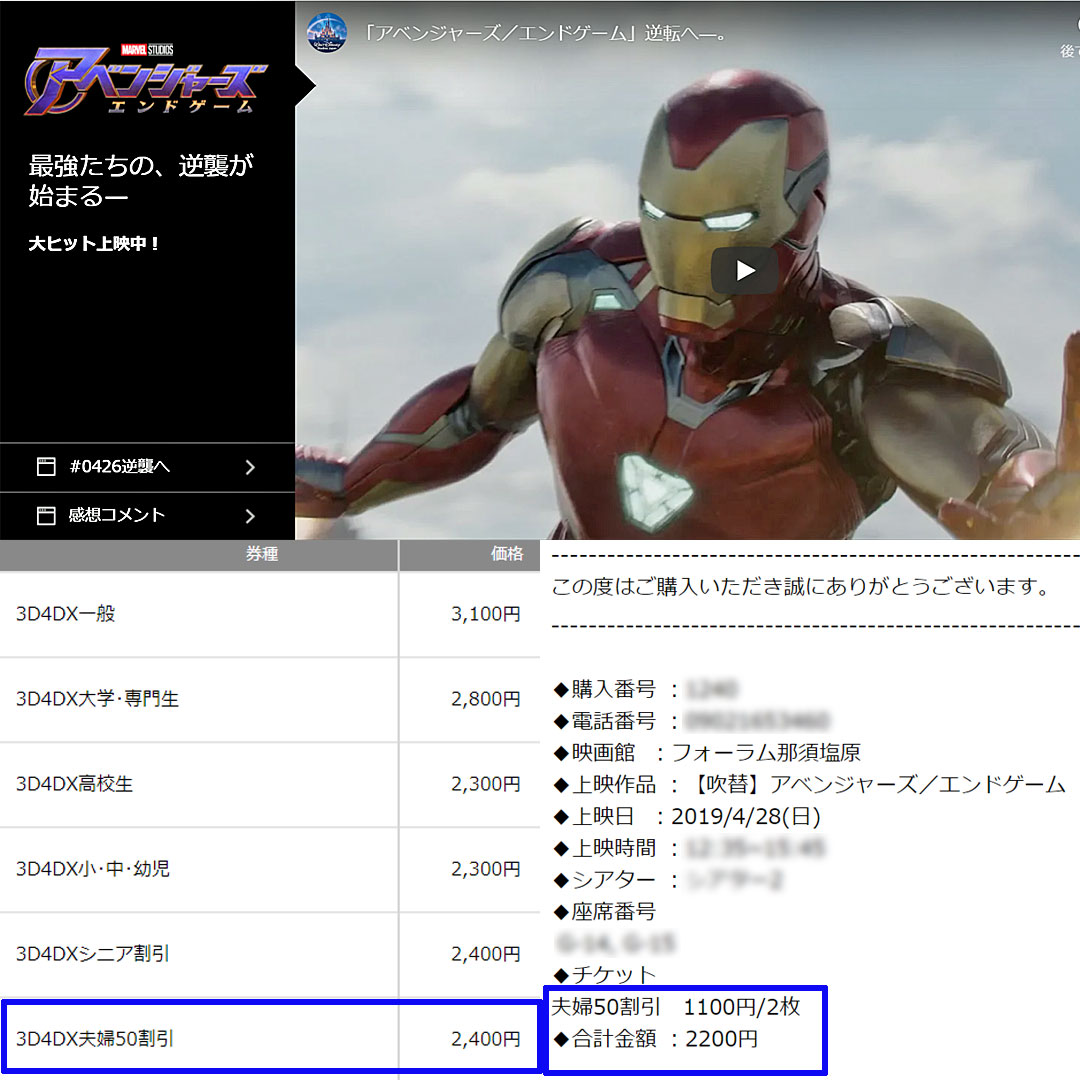Click the Disney channel avatar icon
1080x1080 pixels.
[326, 33]
